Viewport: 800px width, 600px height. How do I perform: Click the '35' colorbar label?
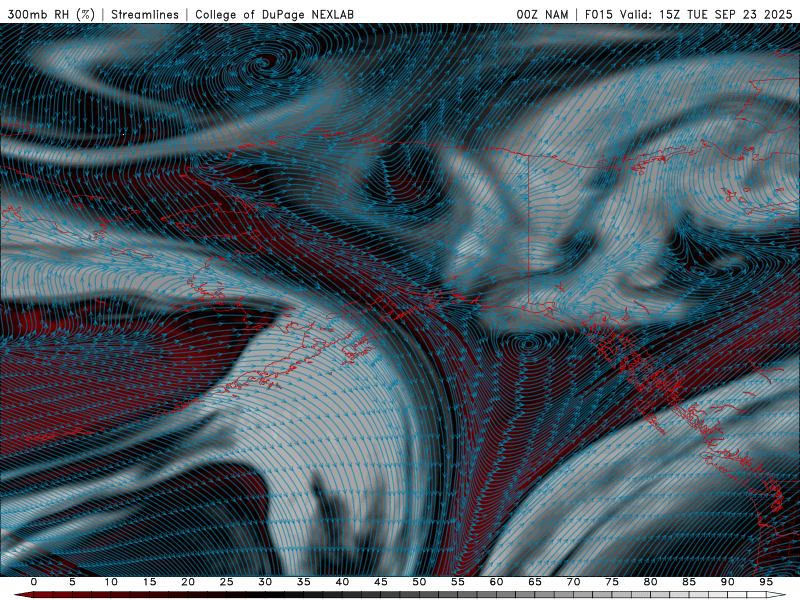[304, 582]
